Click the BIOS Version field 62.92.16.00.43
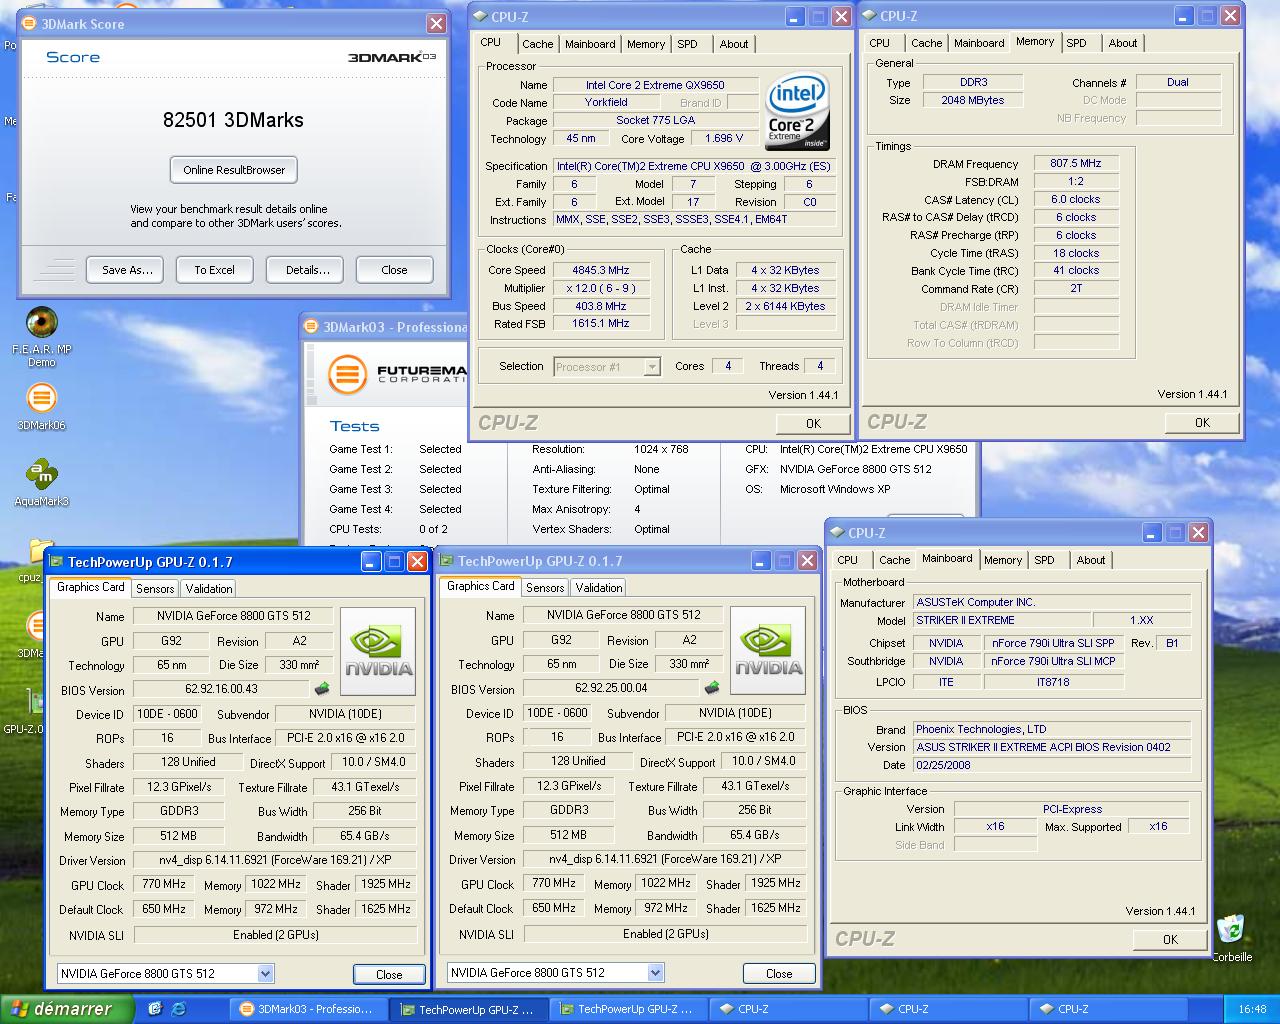The image size is (1280, 1024). pos(221,689)
